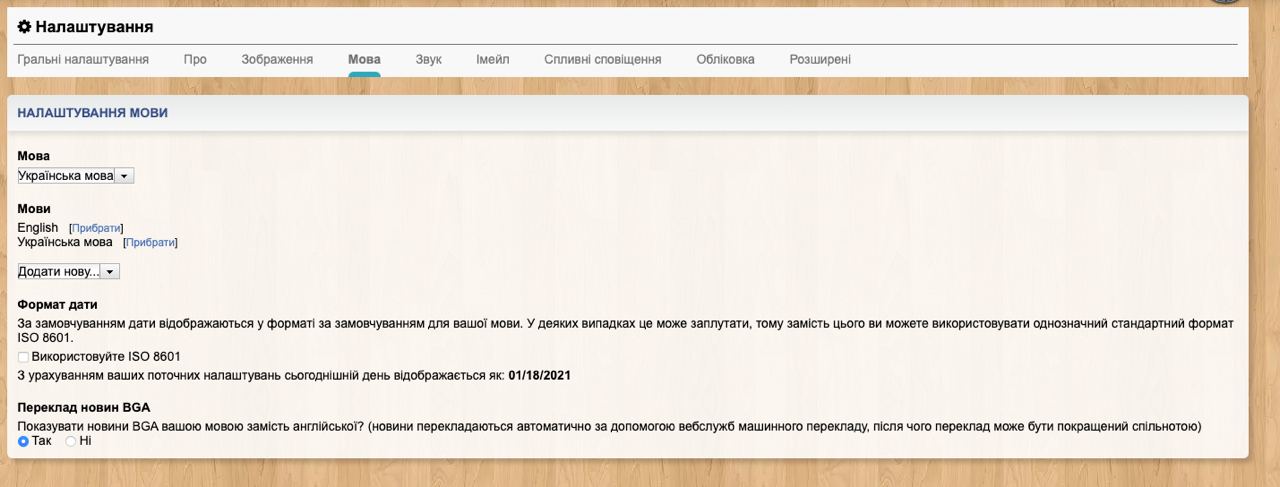Choose the Ні radio button
This screenshot has height=487, width=1280.
pyautogui.click(x=70, y=441)
